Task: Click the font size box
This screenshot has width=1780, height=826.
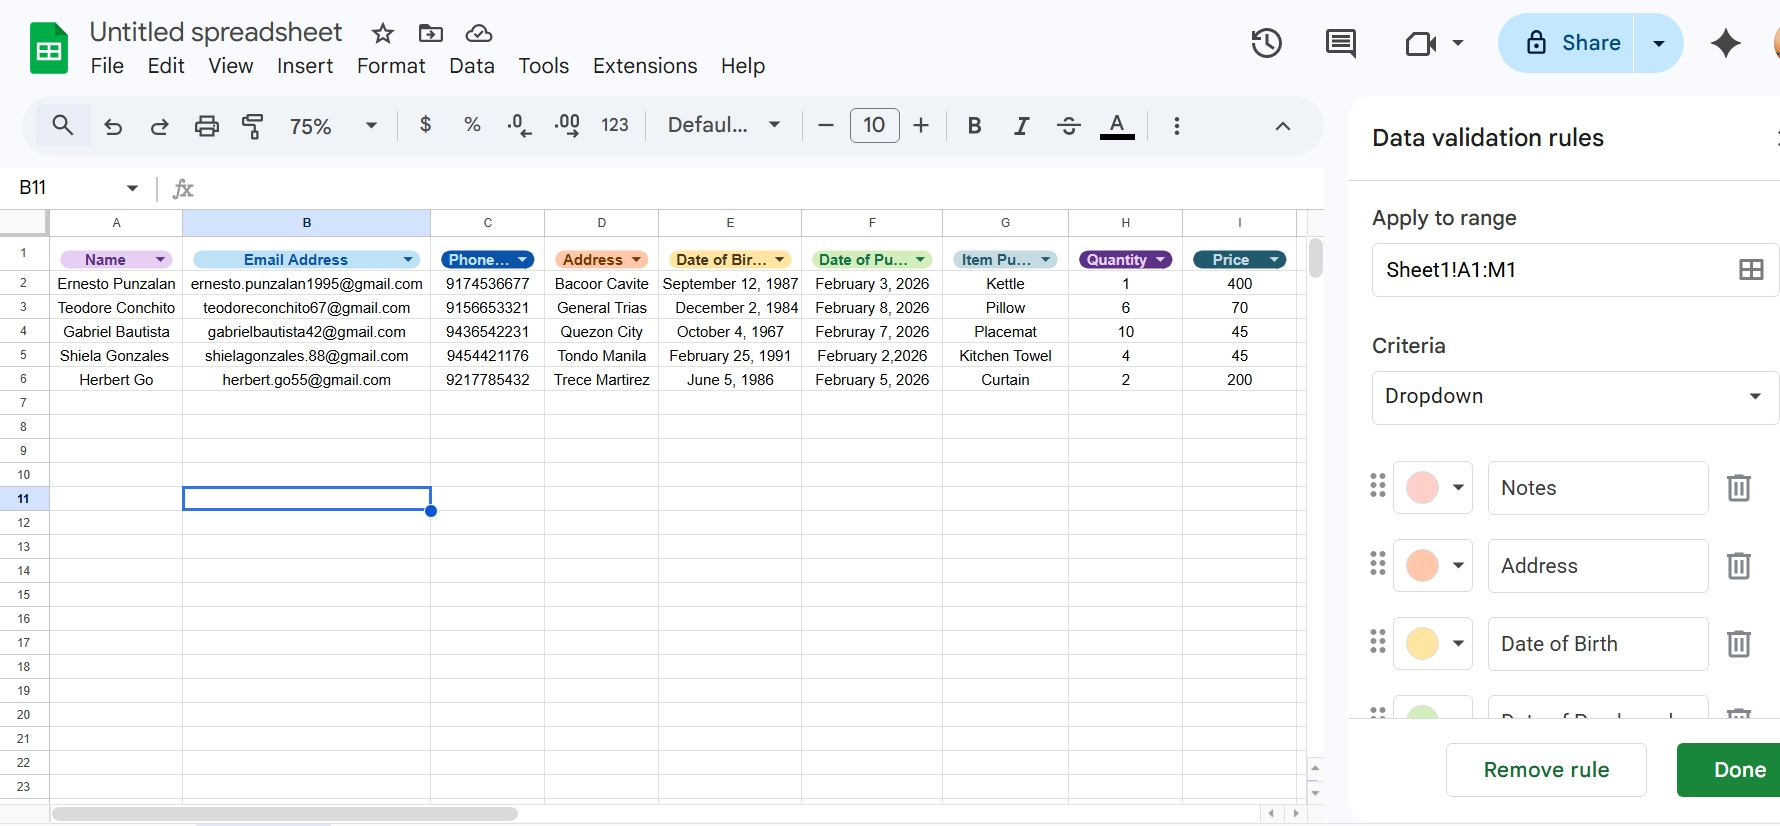Action: coord(875,125)
